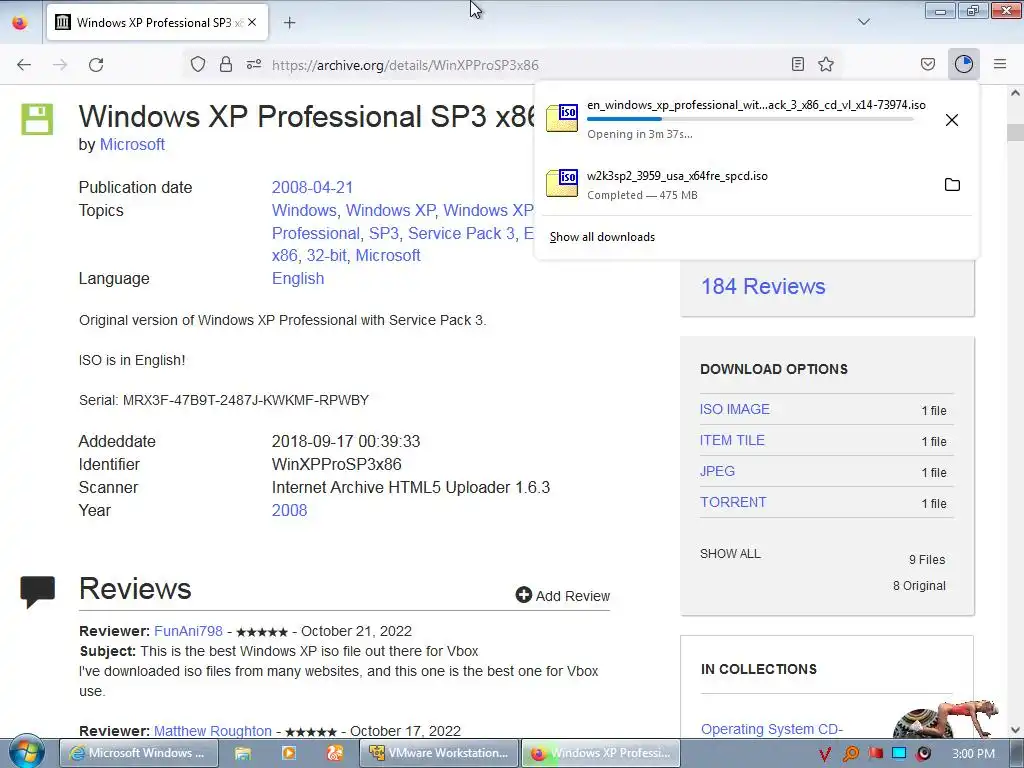Open the SP3 topic link
The height and width of the screenshot is (768, 1024).
click(383, 233)
